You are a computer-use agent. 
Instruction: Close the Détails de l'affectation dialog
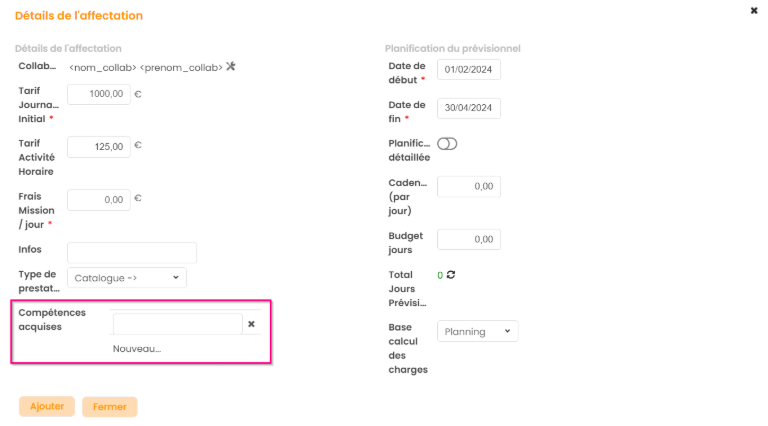754,10
